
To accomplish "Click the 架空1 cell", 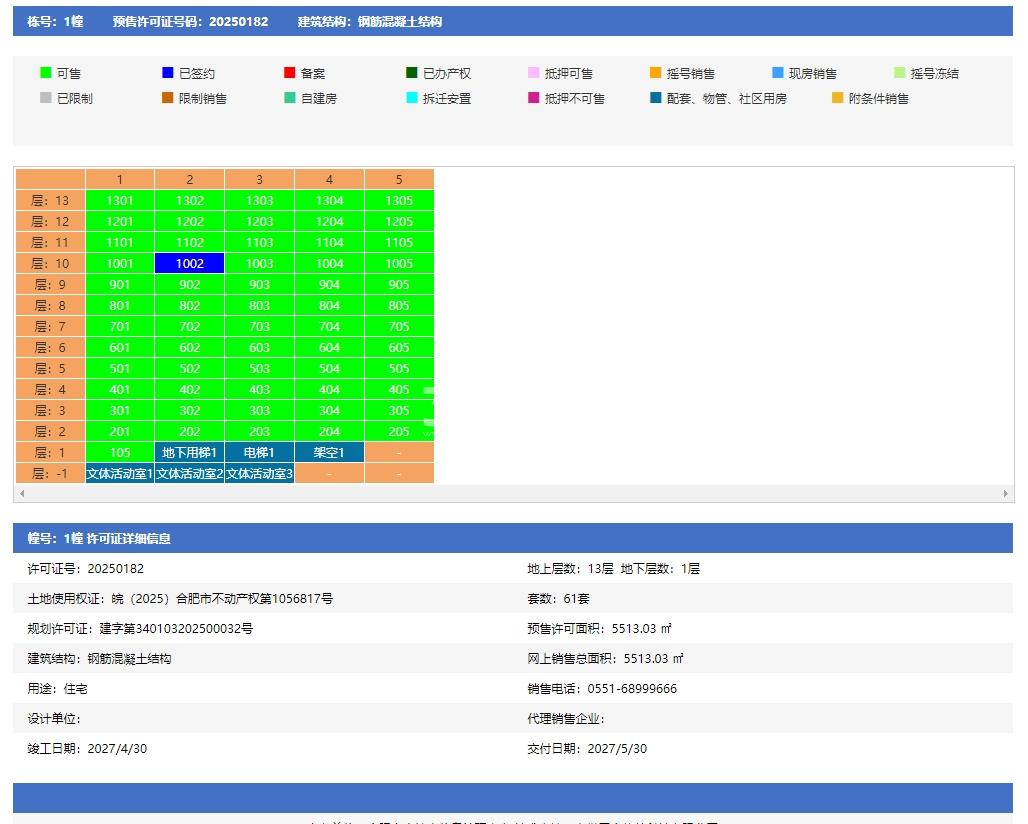I will [x=329, y=452].
